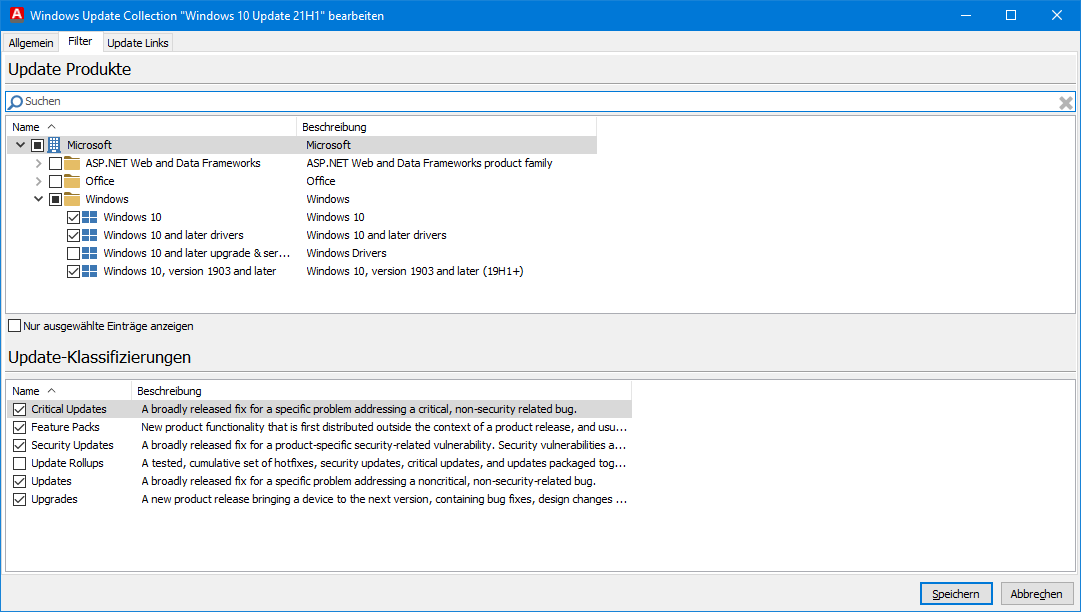Collapse the Microsoft tree node
The width and height of the screenshot is (1081, 612).
click(20, 145)
